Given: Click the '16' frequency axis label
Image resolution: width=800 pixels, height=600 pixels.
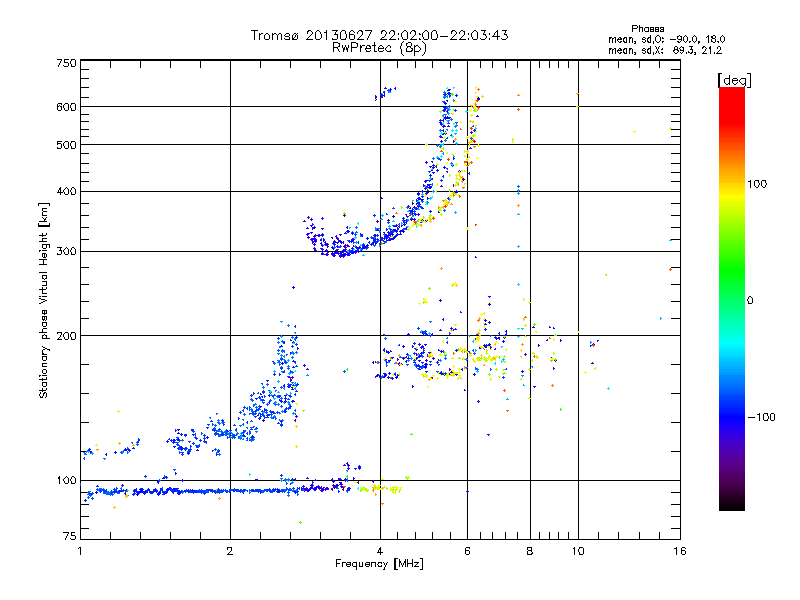Looking at the screenshot, I should pos(680,551).
